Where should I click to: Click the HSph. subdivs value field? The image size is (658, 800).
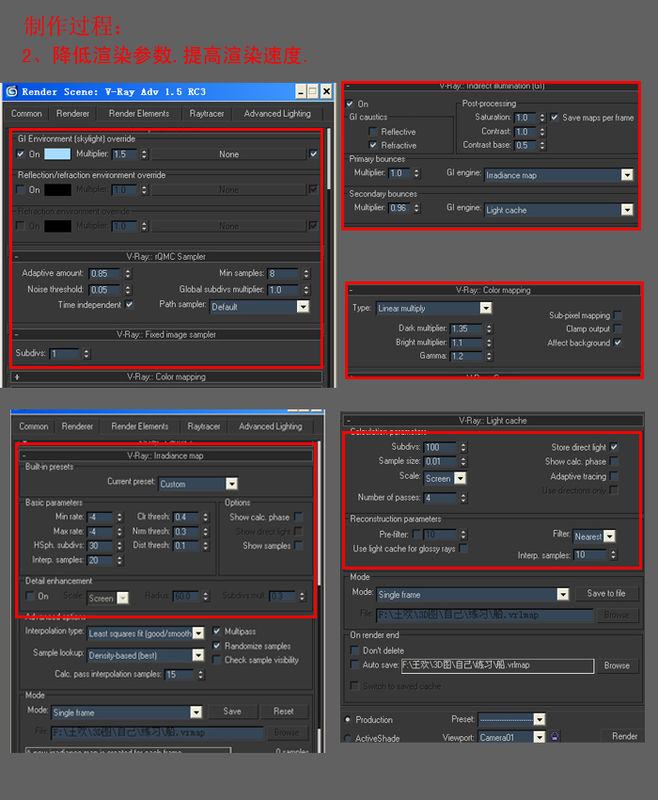[99, 546]
